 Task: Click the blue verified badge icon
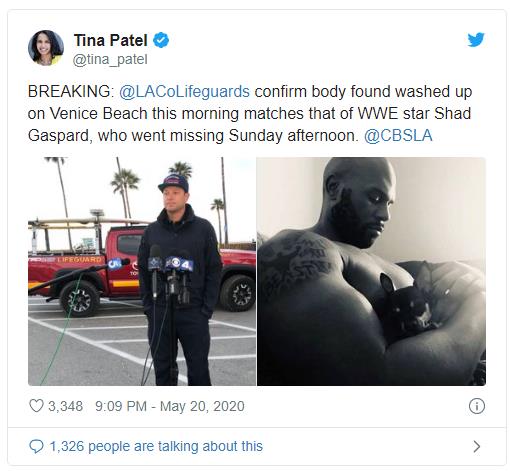tap(161, 40)
